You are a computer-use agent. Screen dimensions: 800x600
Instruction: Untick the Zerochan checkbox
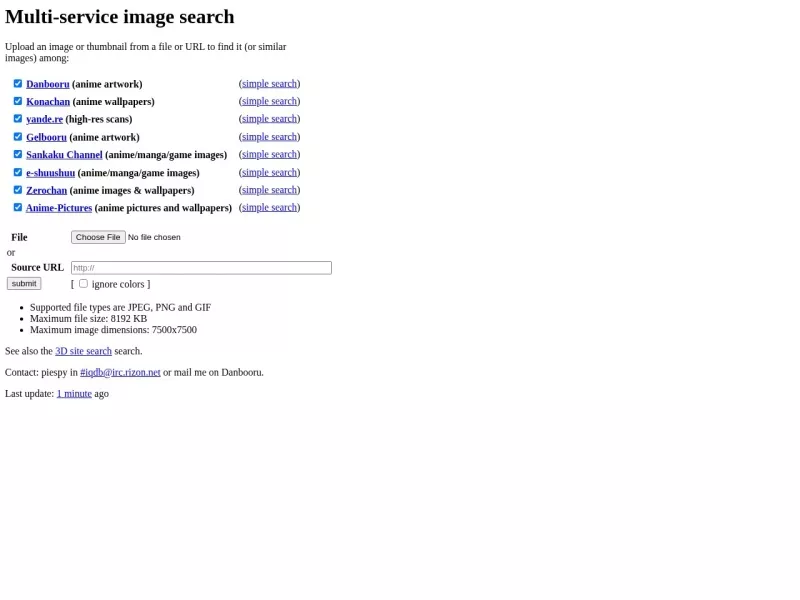pos(18,190)
